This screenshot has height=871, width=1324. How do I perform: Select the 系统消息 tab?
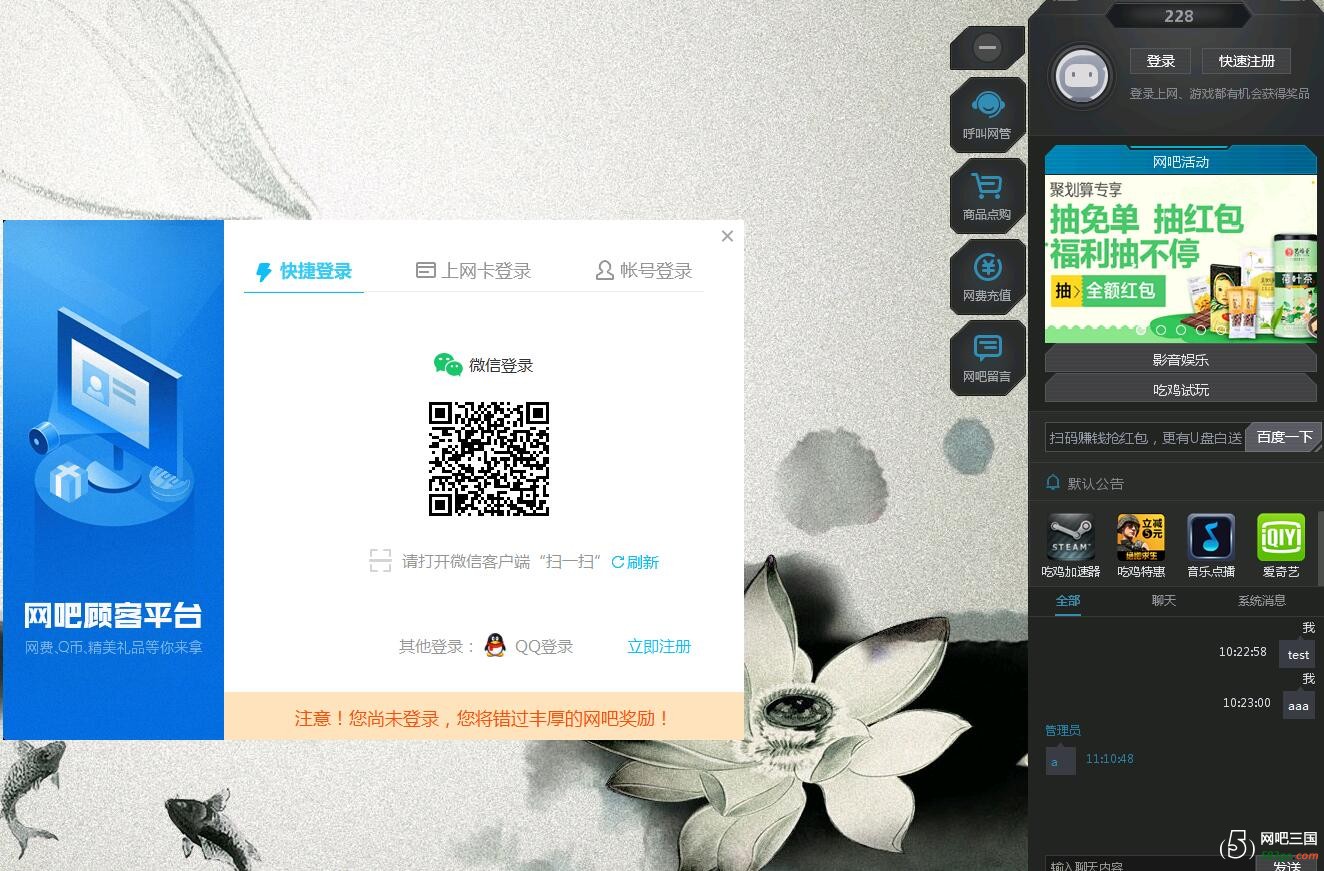1262,600
